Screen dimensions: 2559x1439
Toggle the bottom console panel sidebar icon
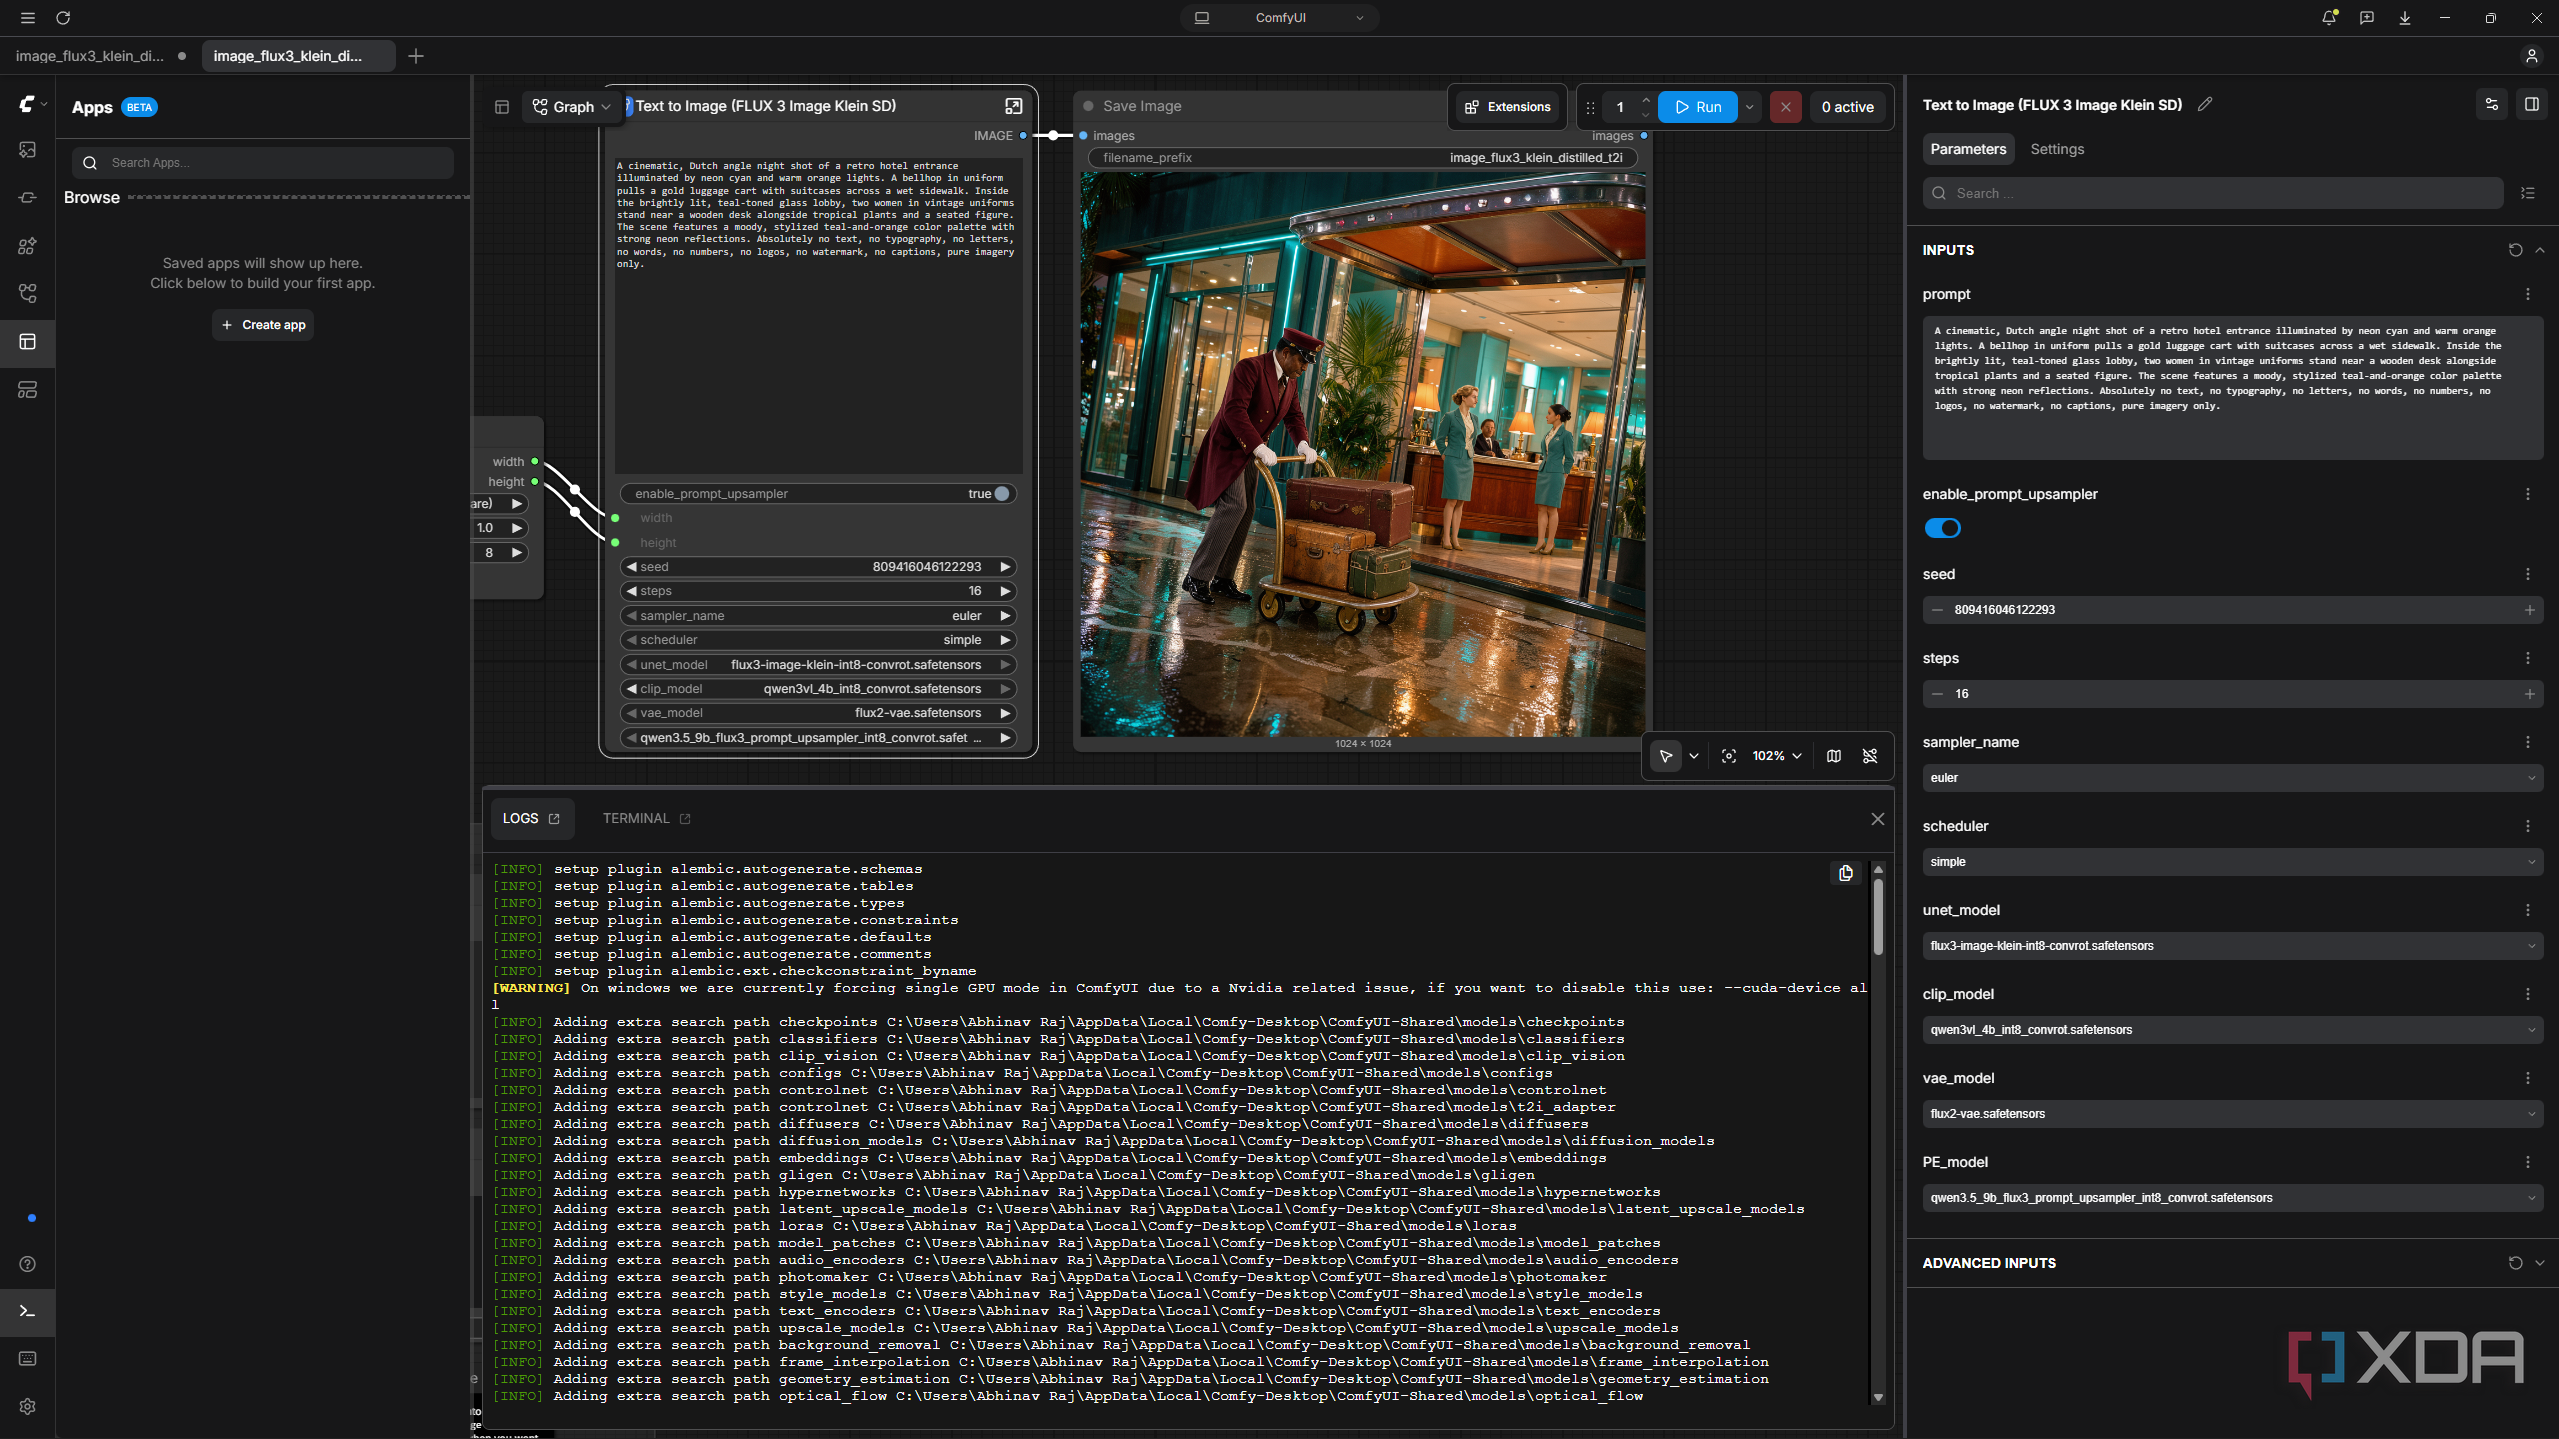click(27, 1311)
